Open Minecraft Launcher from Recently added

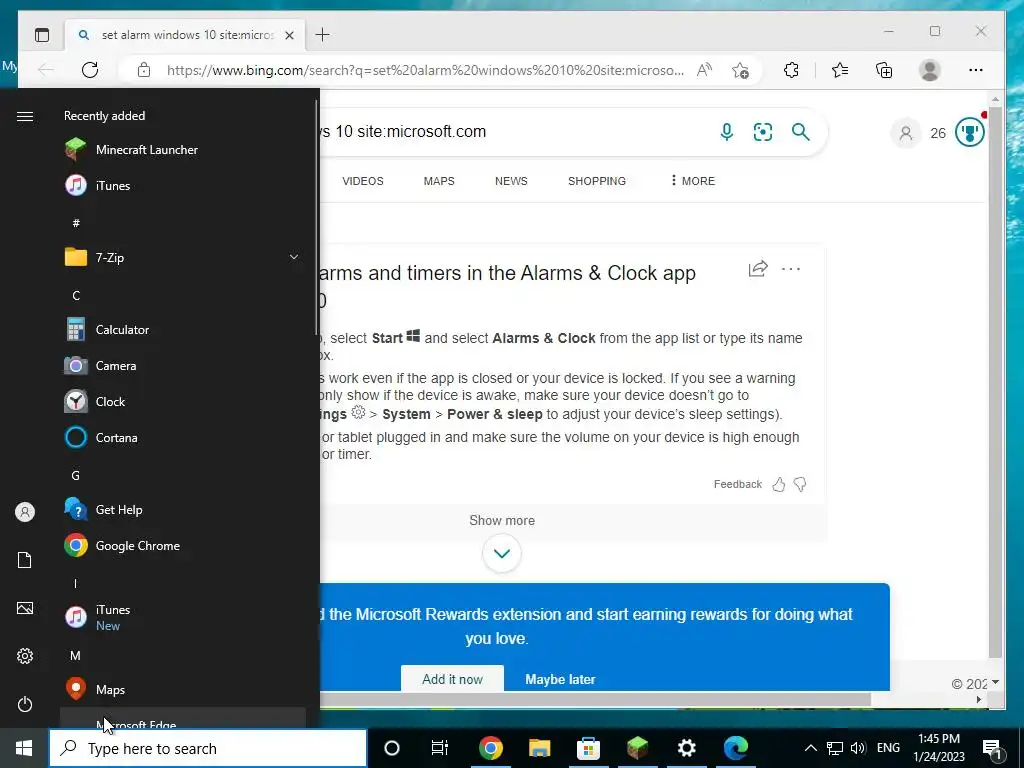pos(183,150)
